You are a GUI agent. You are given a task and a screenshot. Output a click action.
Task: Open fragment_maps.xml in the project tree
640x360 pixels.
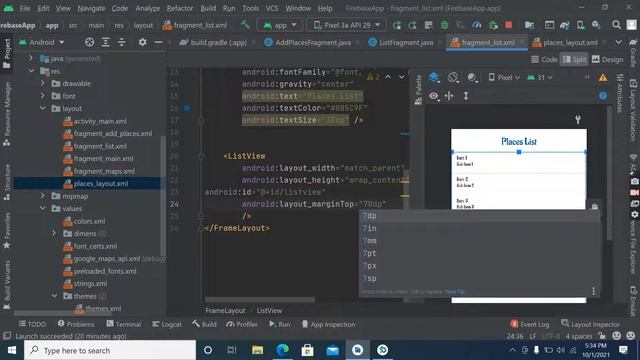pyautogui.click(x=104, y=171)
